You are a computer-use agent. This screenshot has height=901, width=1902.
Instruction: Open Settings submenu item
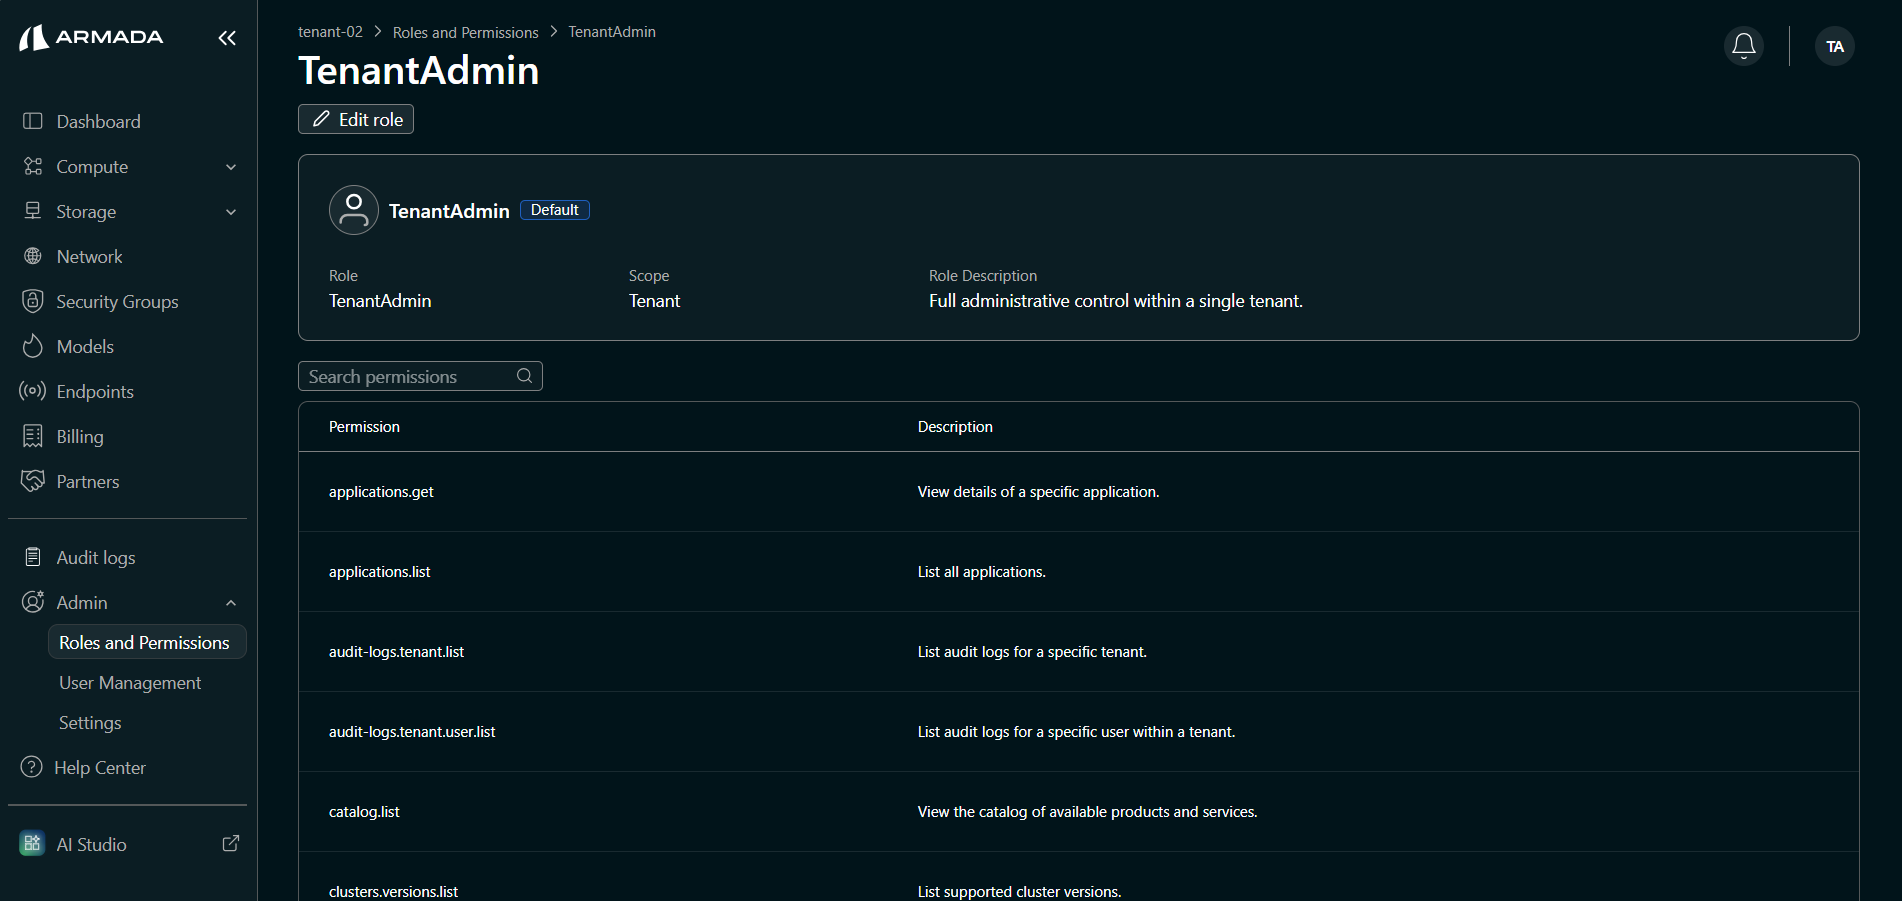[x=90, y=722]
